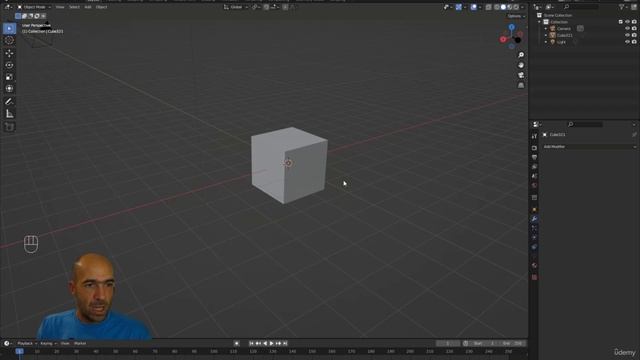Click the pan hand viewport icon
Viewport: 640px width, 360px height.
pyautogui.click(x=521, y=65)
